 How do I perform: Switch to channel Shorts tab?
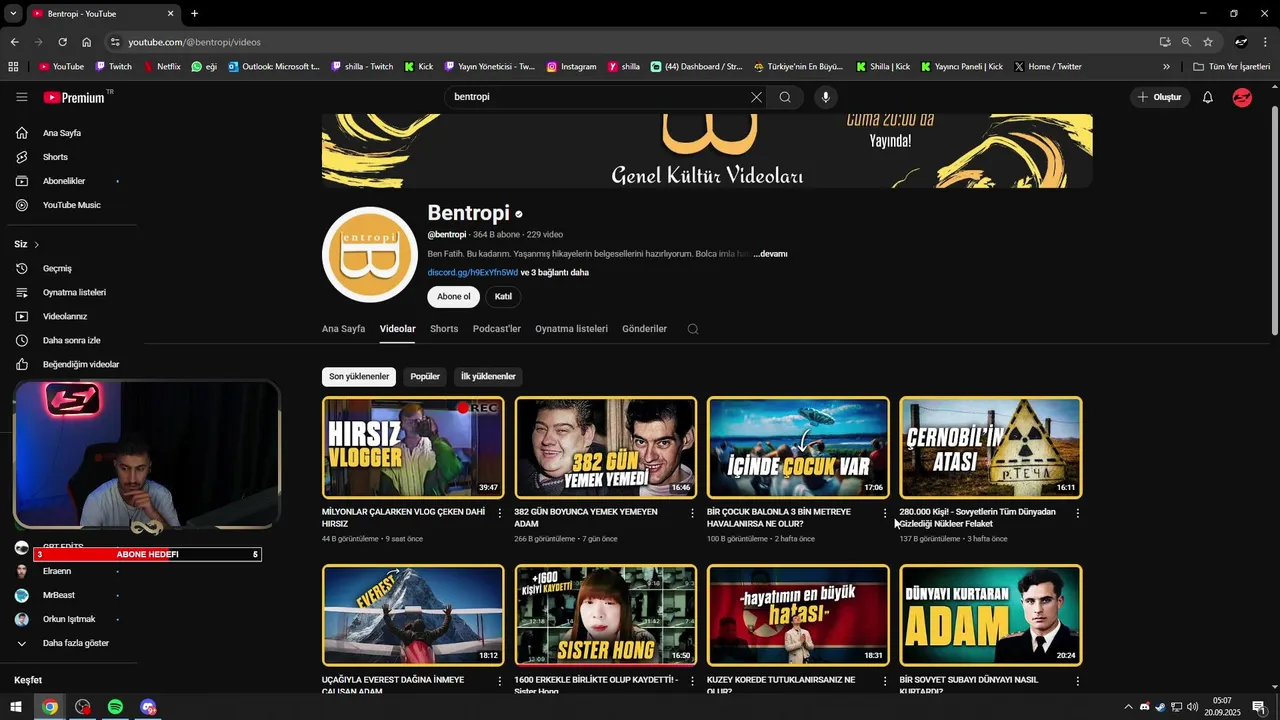coord(444,329)
